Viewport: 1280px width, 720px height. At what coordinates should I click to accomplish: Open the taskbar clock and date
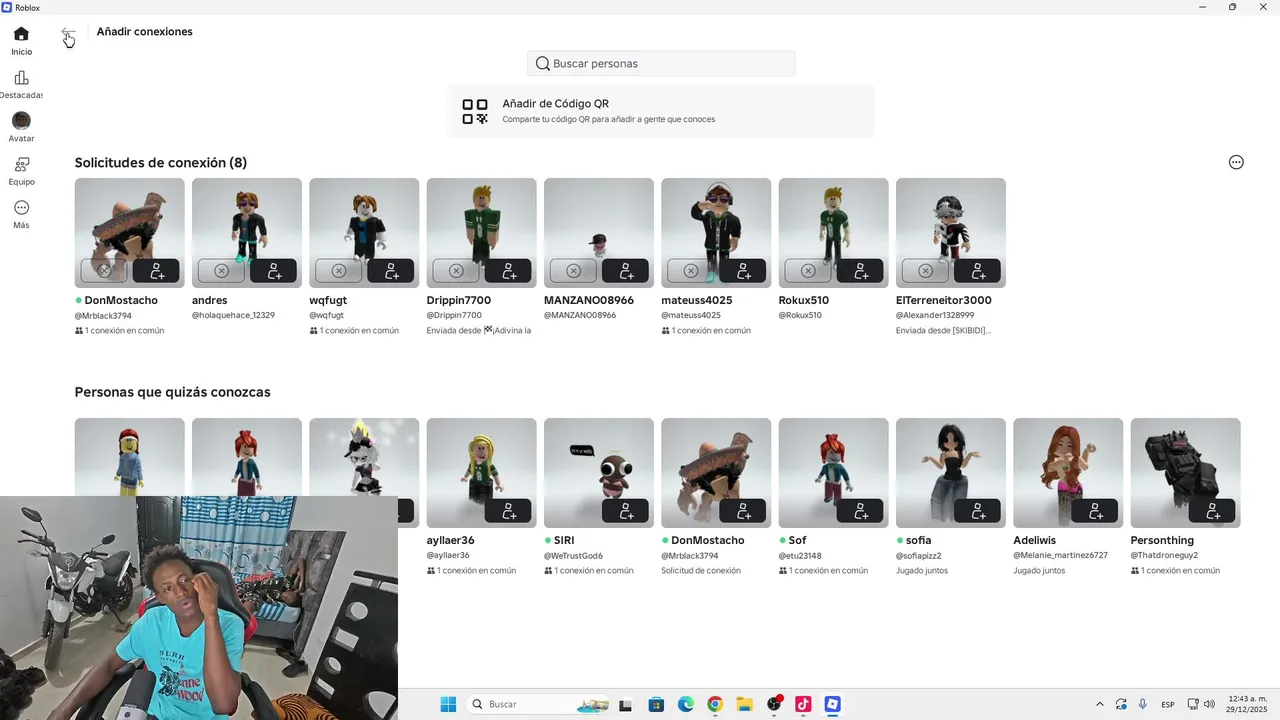click(x=1248, y=704)
